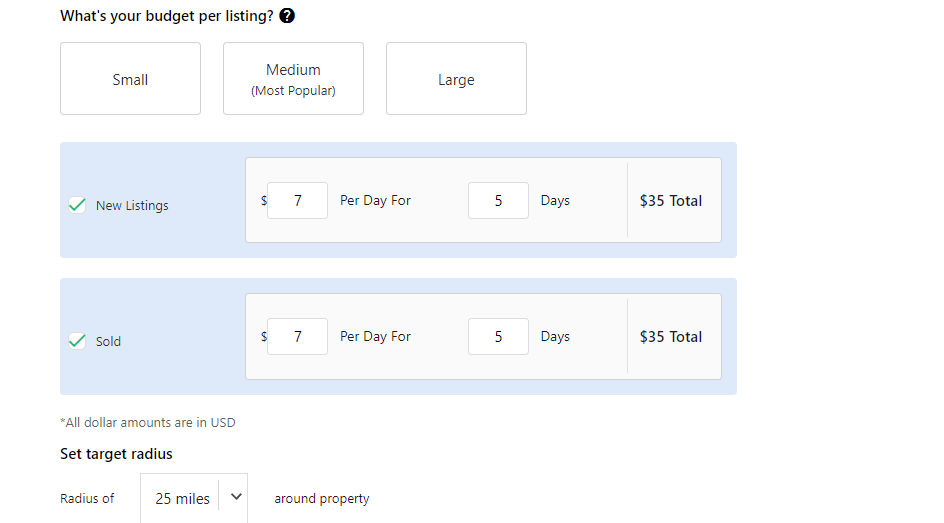The height and width of the screenshot is (523, 944).
Task: Click the Sold days count field
Action: click(498, 336)
